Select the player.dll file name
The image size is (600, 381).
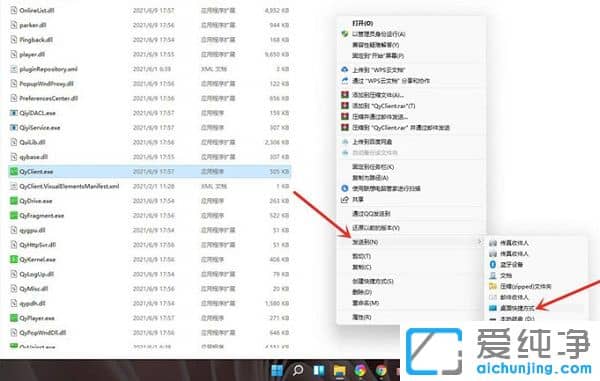(x=32, y=55)
